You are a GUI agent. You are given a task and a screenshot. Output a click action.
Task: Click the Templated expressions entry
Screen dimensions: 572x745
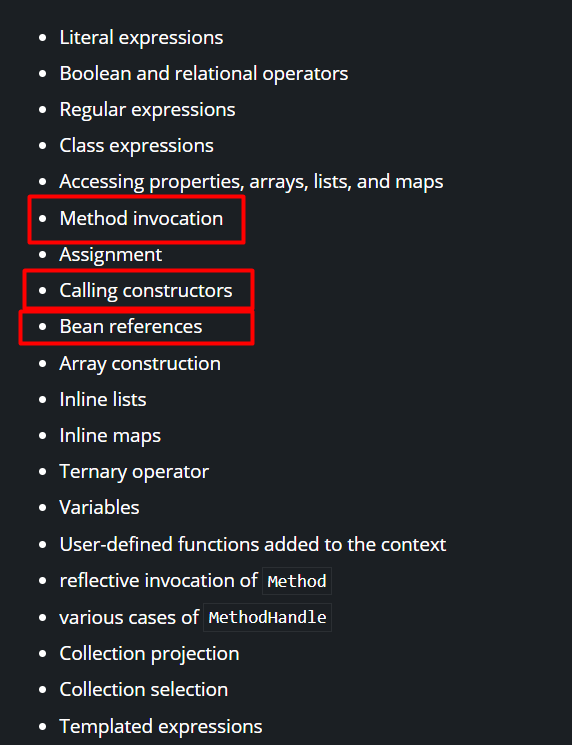[x=161, y=727]
